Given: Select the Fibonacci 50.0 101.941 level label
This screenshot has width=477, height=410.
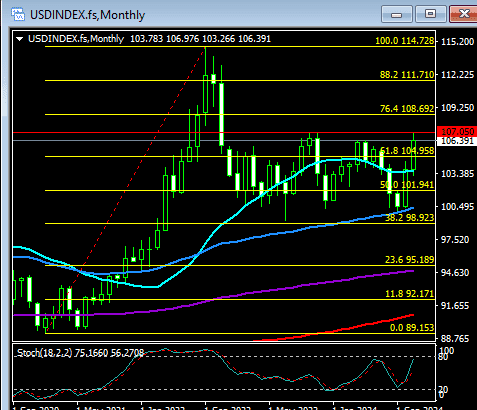Looking at the screenshot, I should tap(407, 185).
